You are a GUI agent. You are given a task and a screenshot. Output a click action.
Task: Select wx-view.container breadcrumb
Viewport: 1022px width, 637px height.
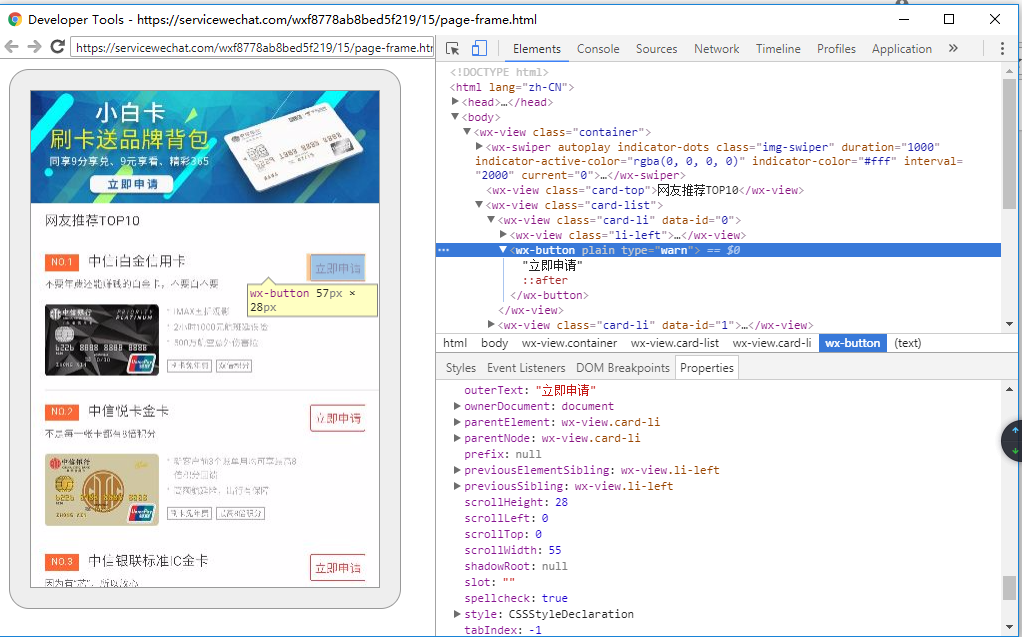tap(569, 343)
